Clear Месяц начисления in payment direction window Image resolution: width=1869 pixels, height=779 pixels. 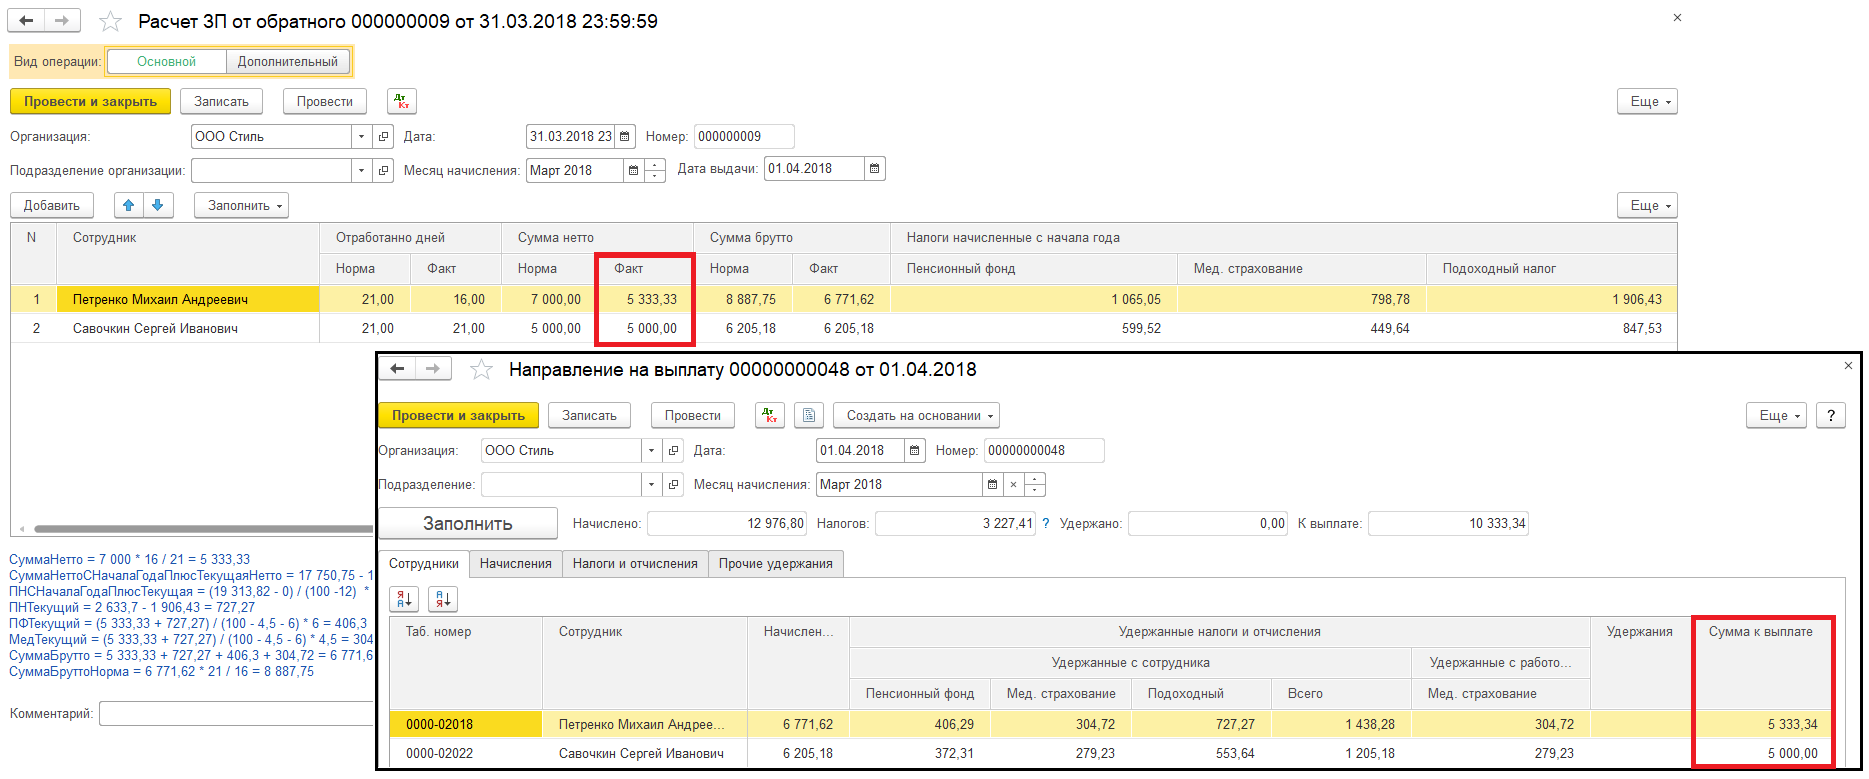[x=1013, y=484]
